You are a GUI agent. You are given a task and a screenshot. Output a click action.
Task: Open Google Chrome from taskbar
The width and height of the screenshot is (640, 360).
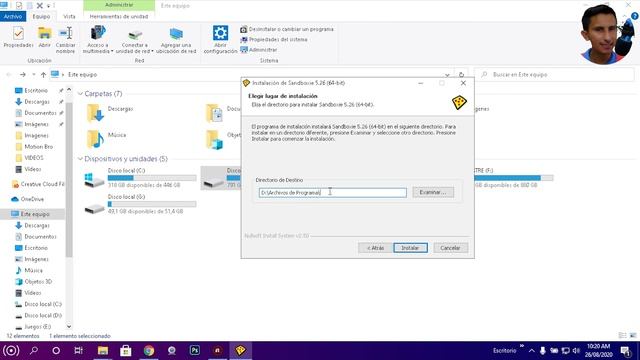[x=149, y=351]
